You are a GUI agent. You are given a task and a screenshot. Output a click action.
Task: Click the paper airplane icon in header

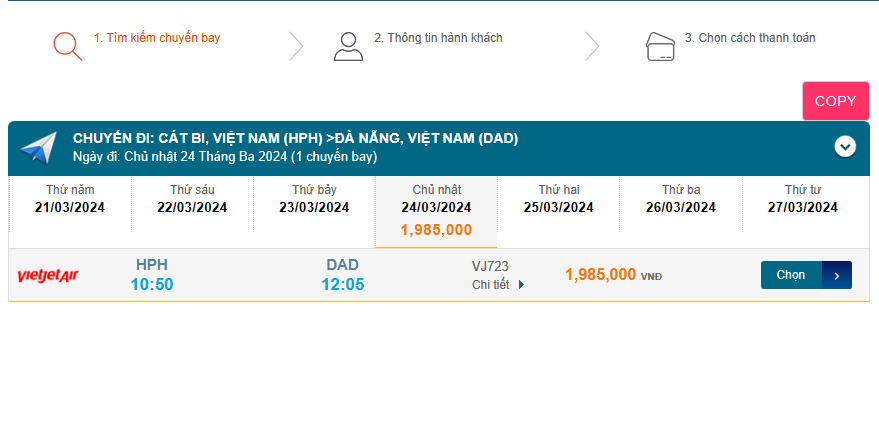pos(39,148)
